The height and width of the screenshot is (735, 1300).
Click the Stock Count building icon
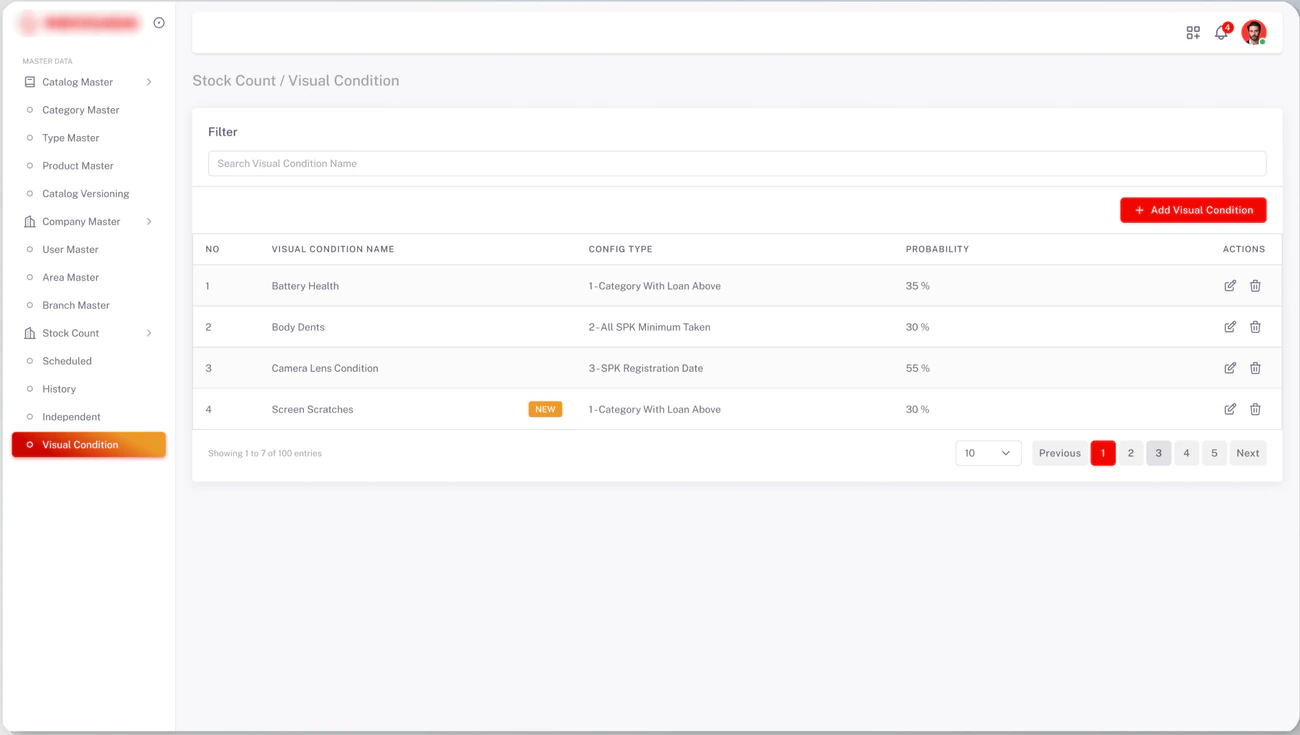pyautogui.click(x=30, y=333)
